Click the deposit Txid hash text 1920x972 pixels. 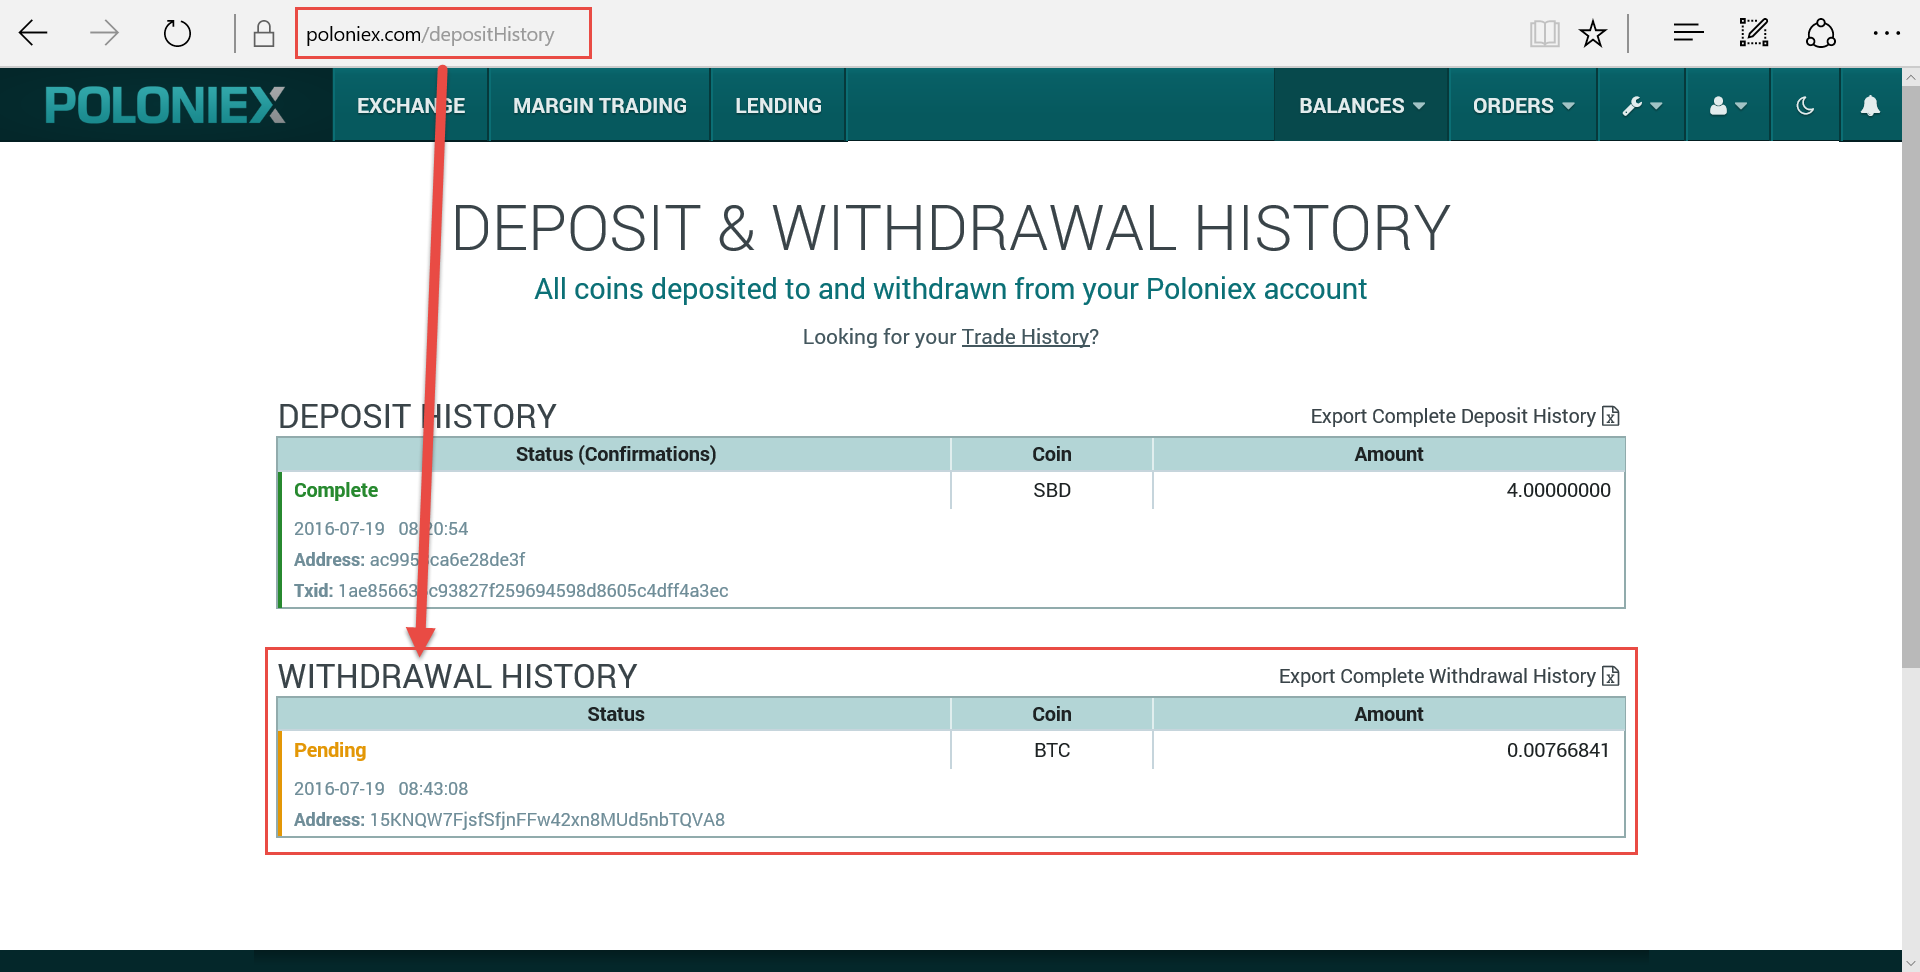(x=533, y=591)
